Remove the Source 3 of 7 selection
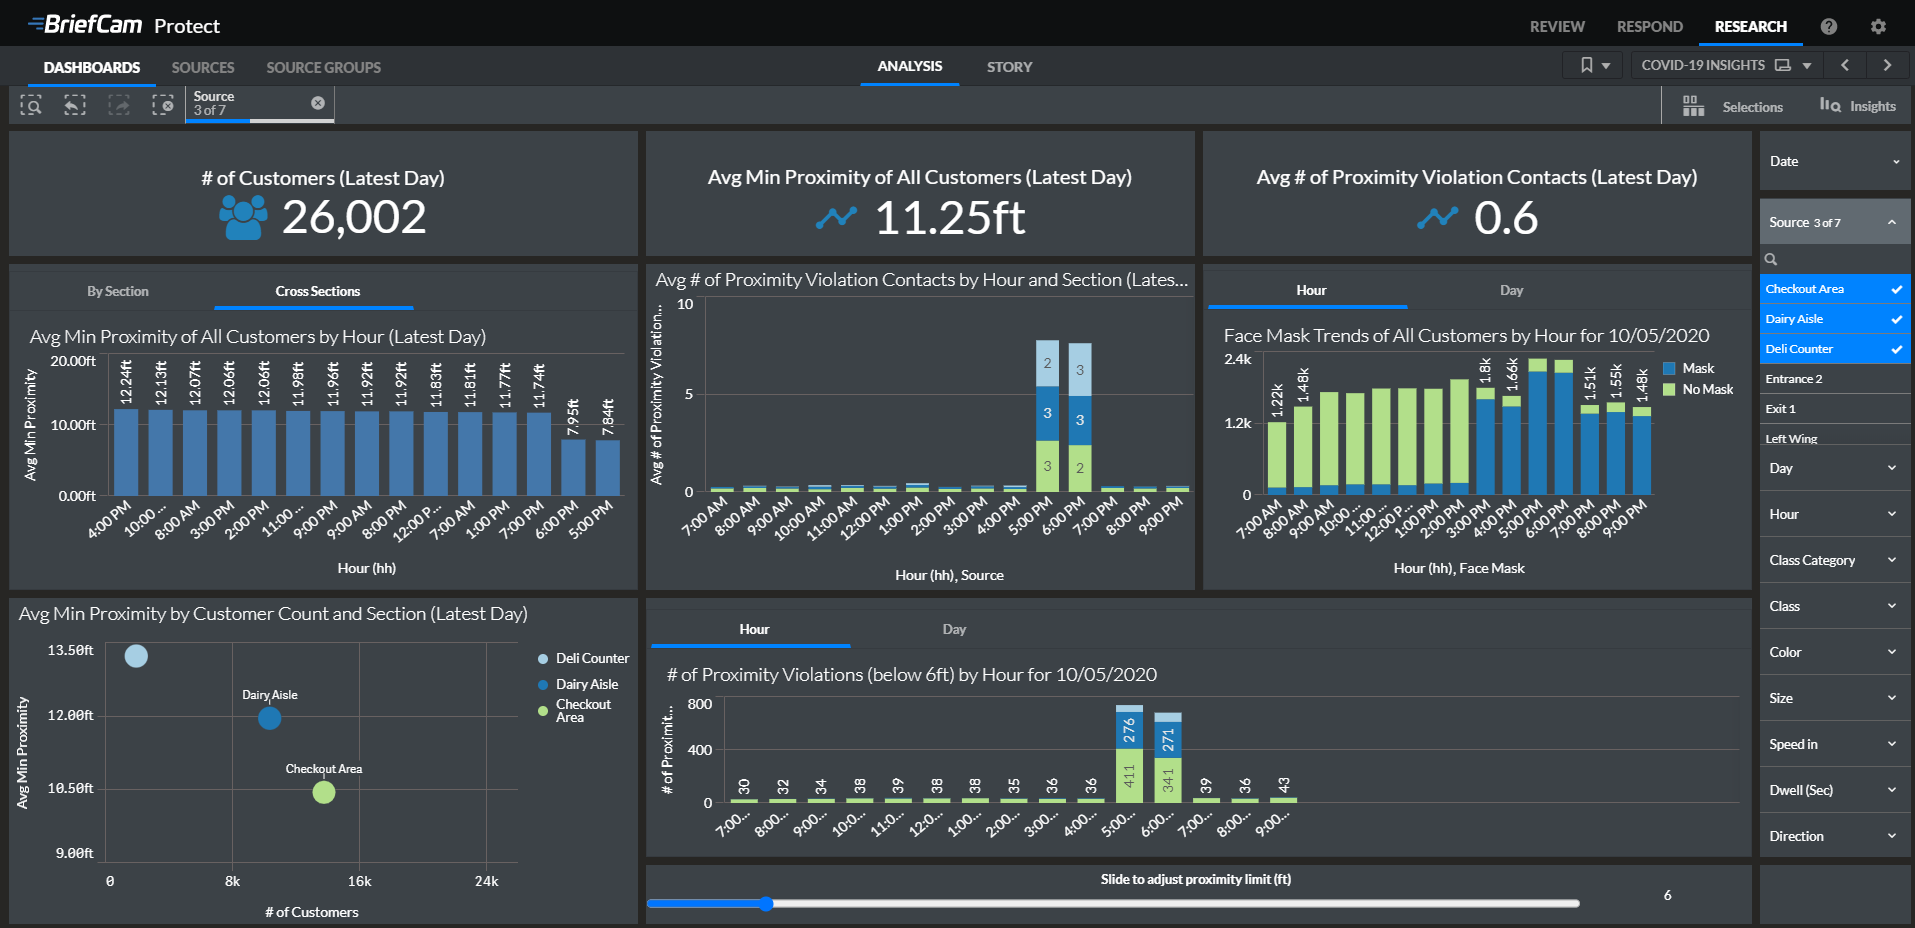1915x928 pixels. click(318, 103)
